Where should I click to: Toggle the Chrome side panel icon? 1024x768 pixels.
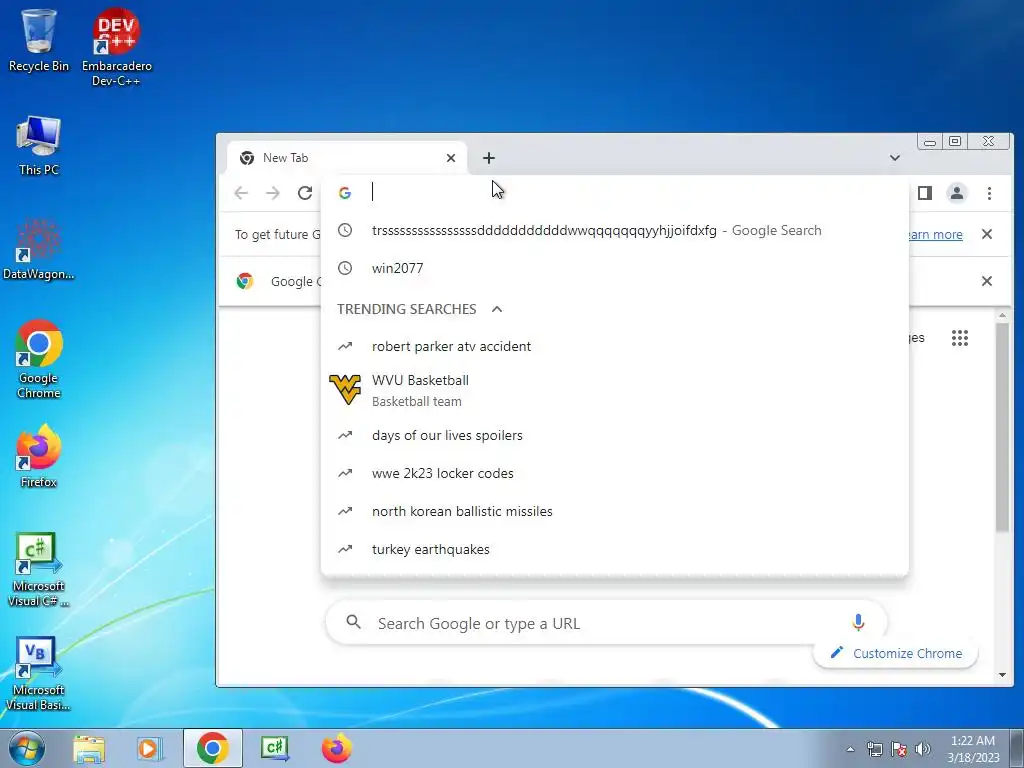[925, 193]
